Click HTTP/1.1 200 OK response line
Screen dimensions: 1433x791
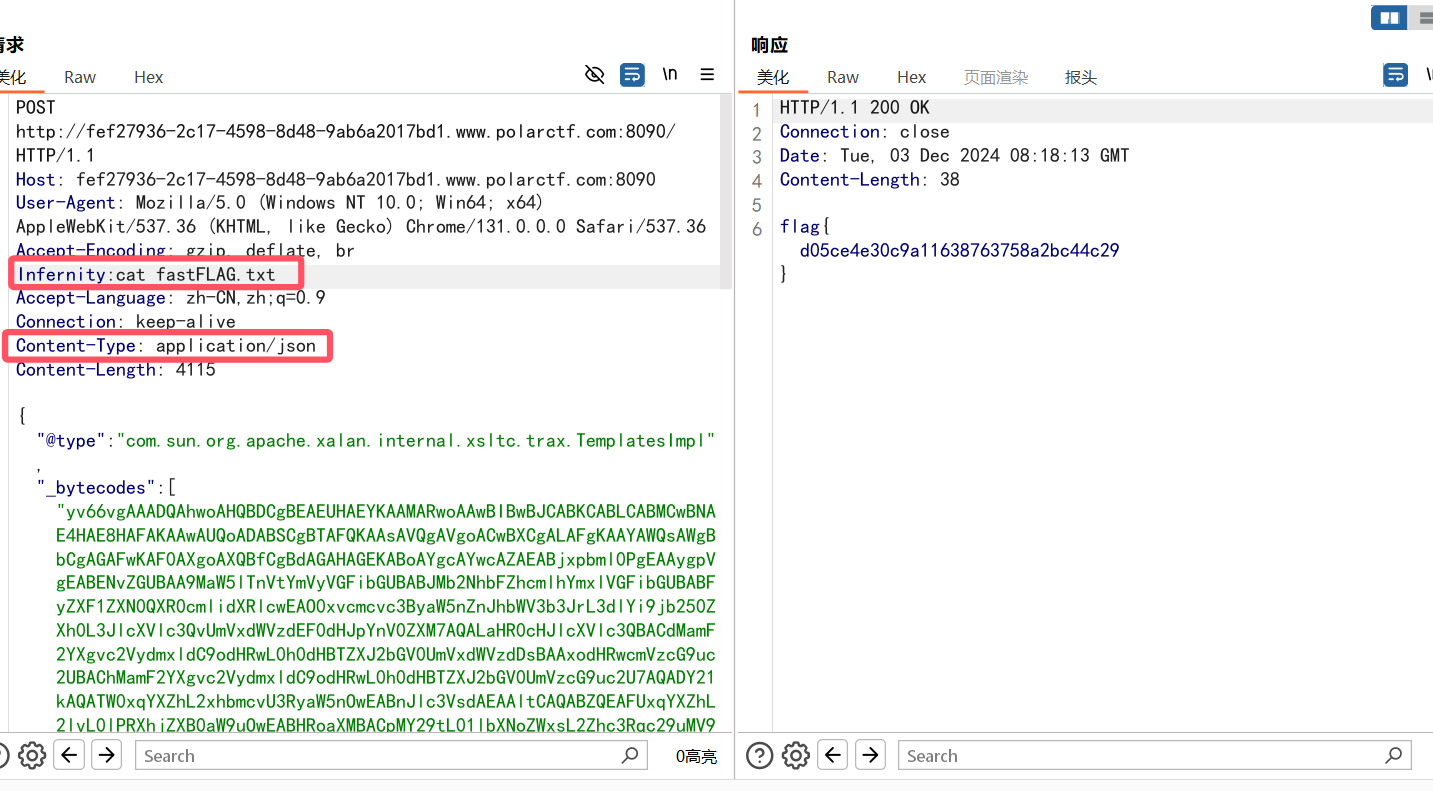click(855, 108)
